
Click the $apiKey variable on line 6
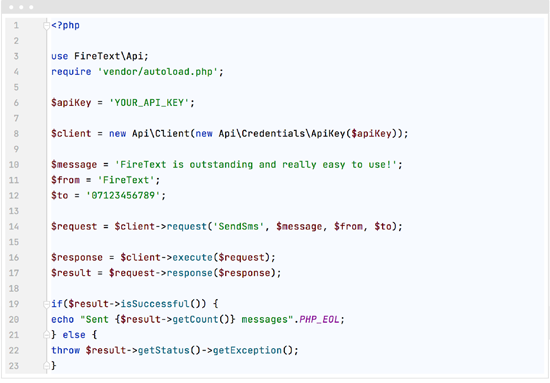tap(71, 103)
